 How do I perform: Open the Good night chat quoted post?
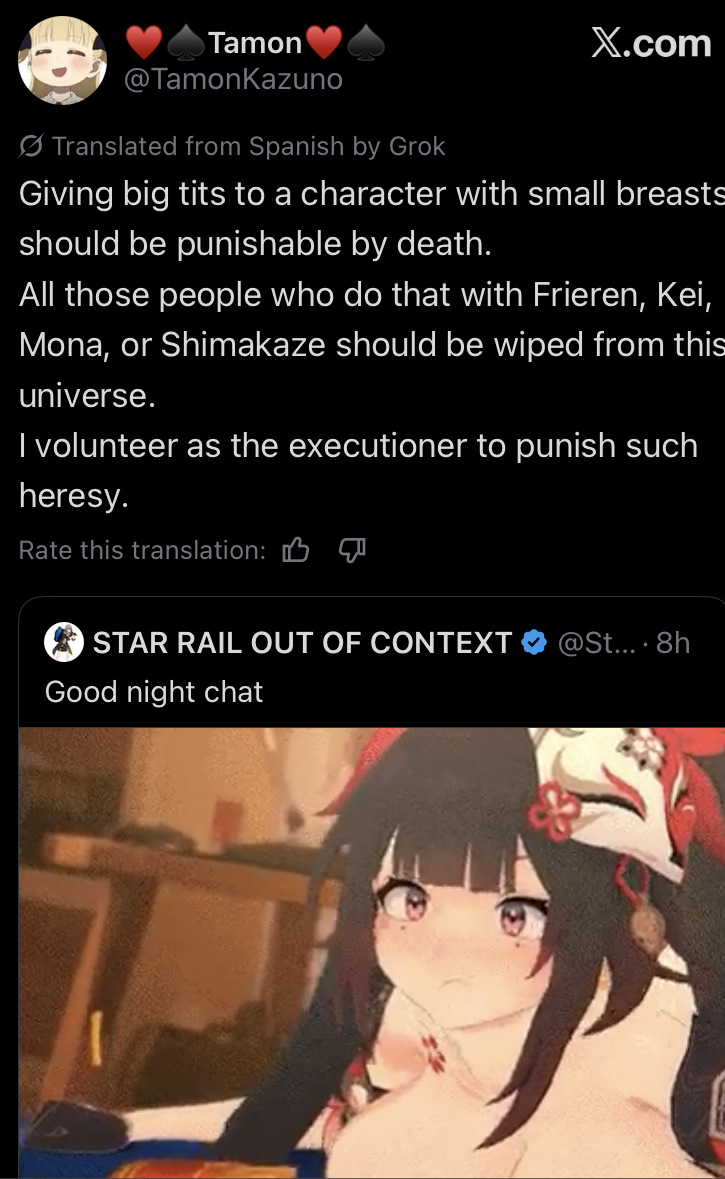(154, 692)
